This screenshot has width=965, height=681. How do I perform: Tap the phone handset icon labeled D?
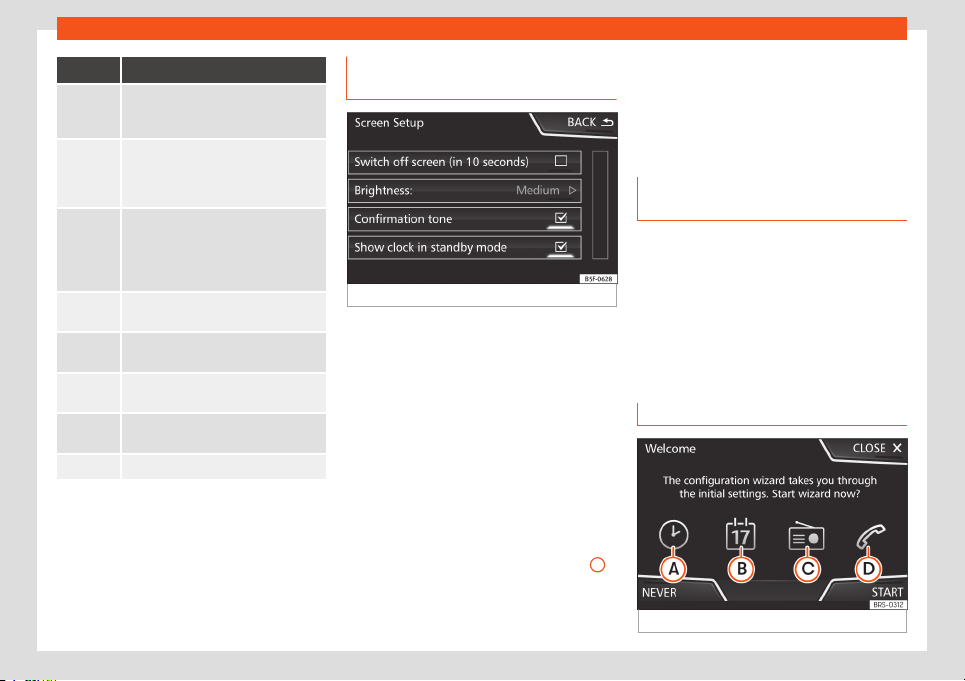(870, 536)
